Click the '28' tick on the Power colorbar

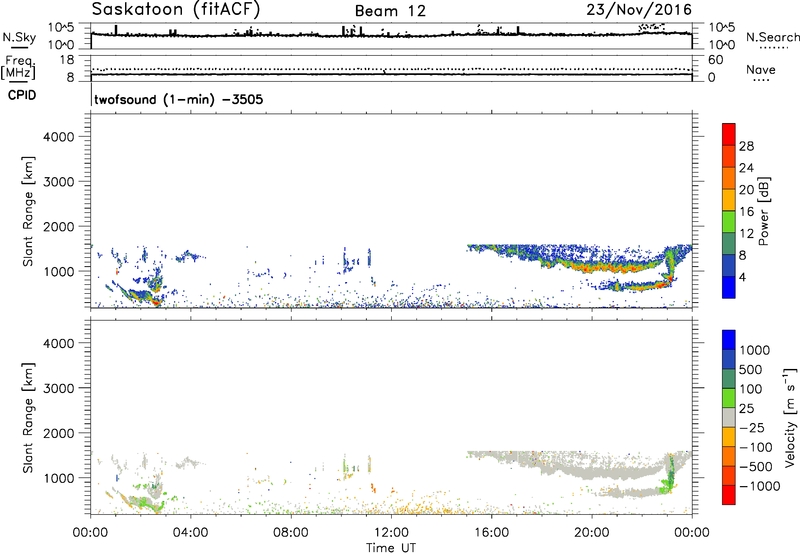click(x=746, y=146)
